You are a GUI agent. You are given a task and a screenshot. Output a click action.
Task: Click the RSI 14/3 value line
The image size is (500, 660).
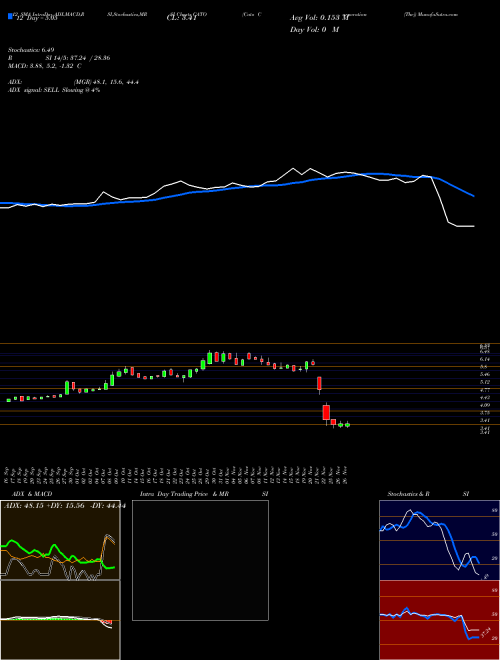tap(59, 58)
